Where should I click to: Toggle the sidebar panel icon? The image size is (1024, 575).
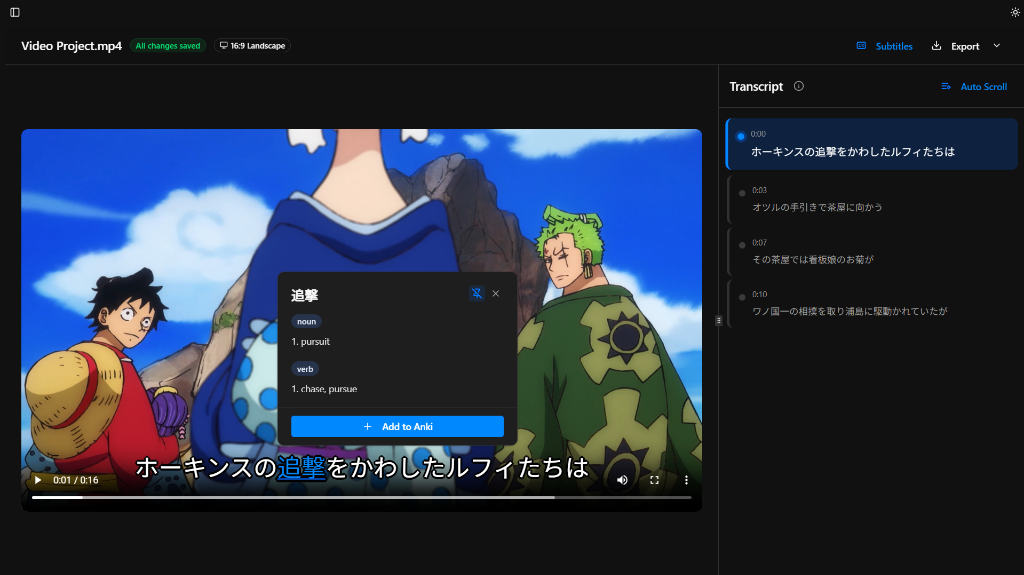tap(15, 12)
